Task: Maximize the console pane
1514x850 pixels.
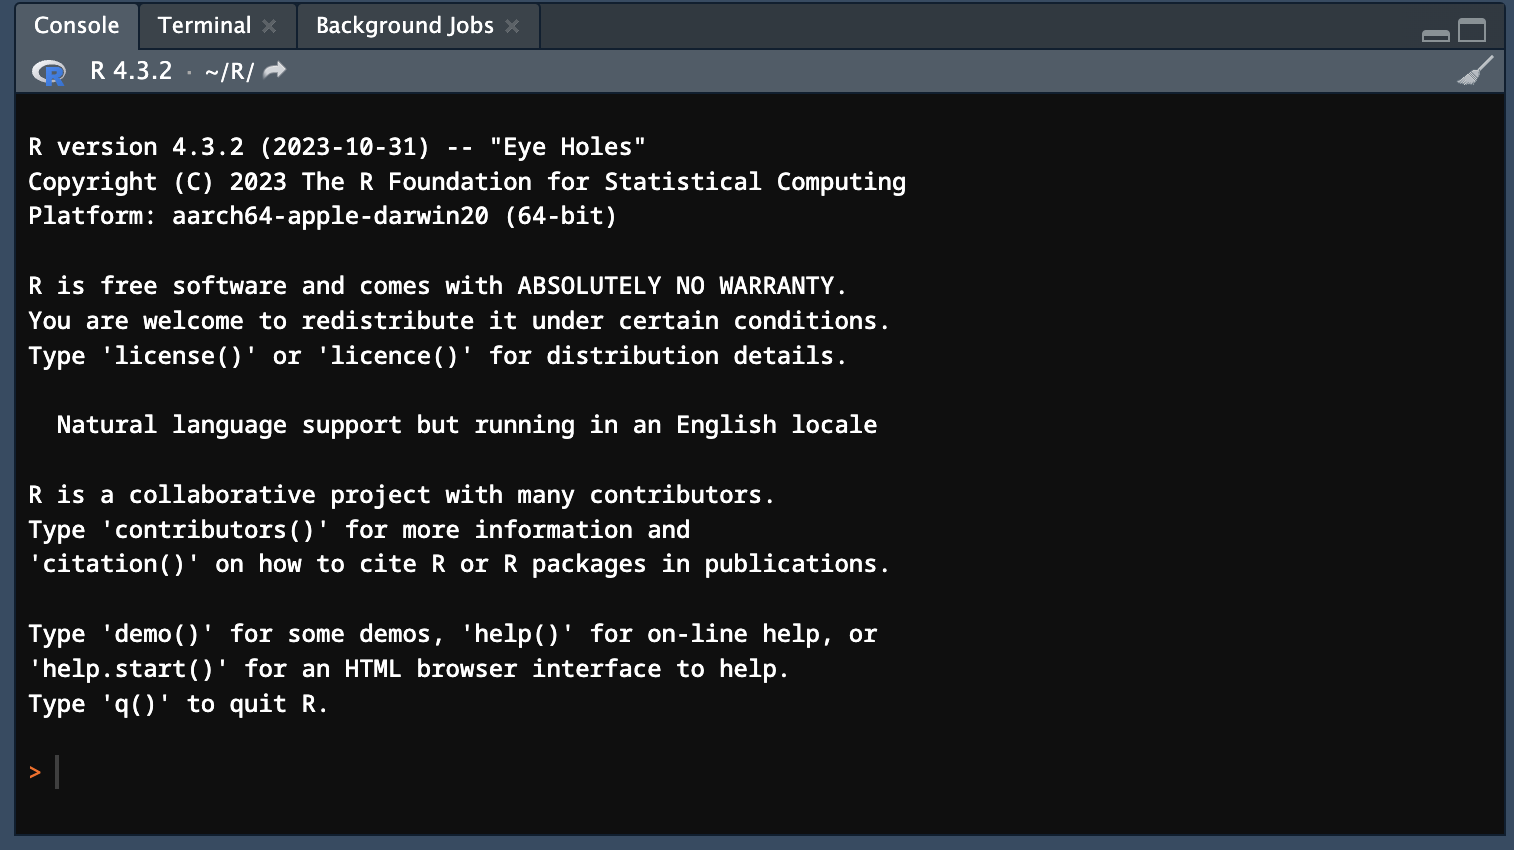Action: [x=1472, y=31]
